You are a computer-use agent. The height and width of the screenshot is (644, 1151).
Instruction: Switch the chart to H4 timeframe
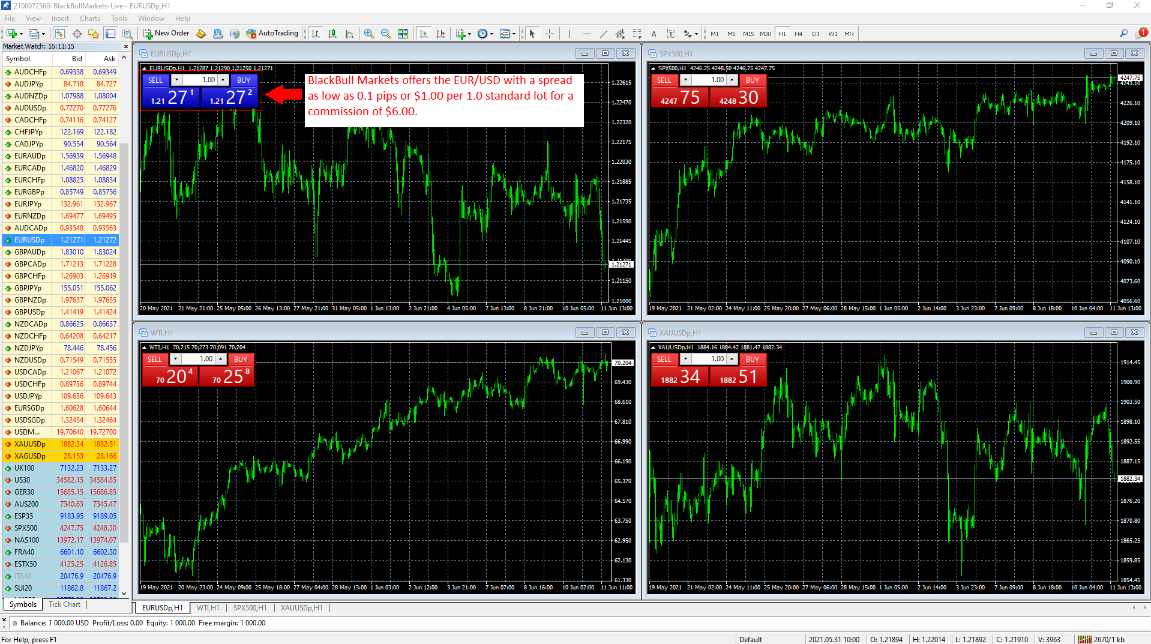point(797,33)
